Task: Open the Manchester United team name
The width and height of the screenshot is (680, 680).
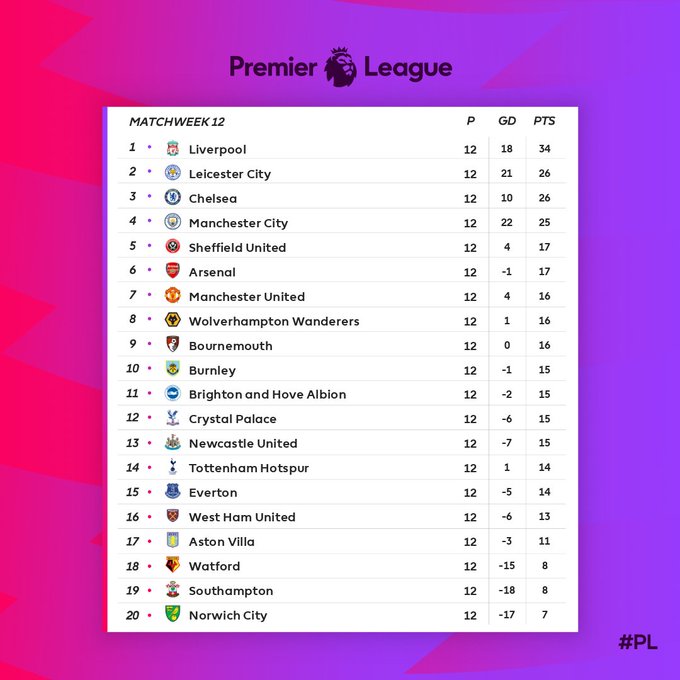Action: [247, 297]
